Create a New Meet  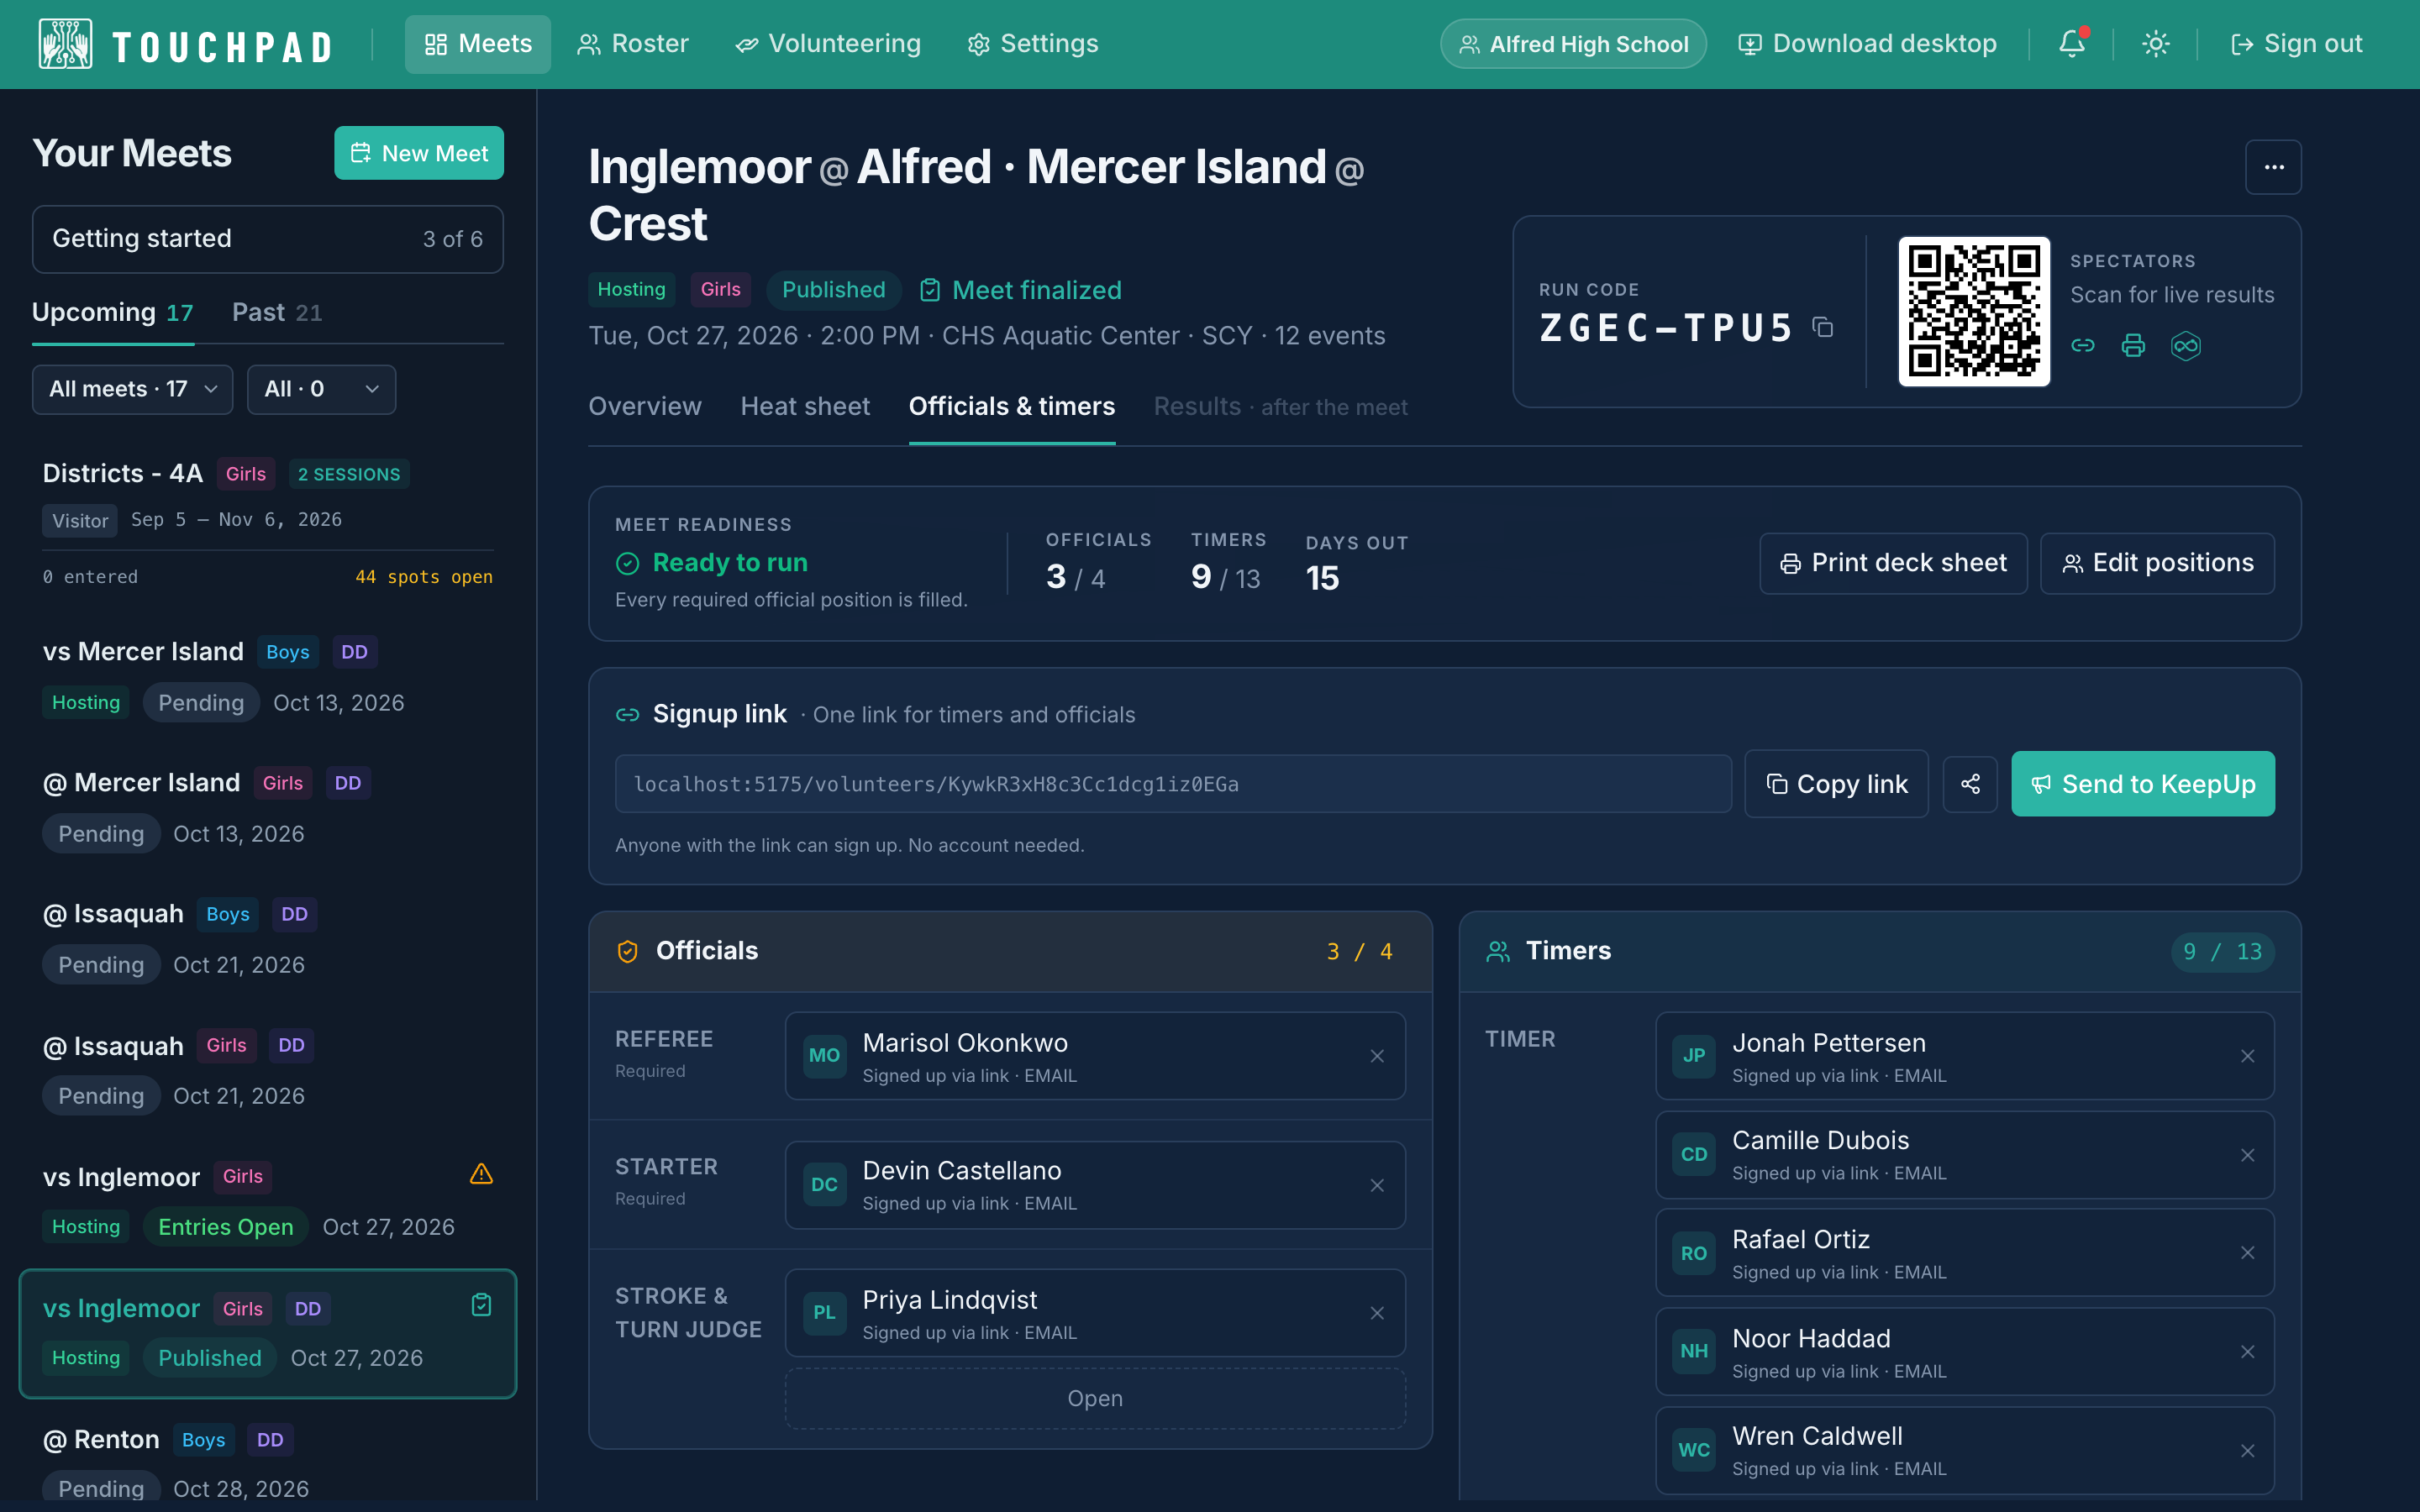[x=419, y=153]
